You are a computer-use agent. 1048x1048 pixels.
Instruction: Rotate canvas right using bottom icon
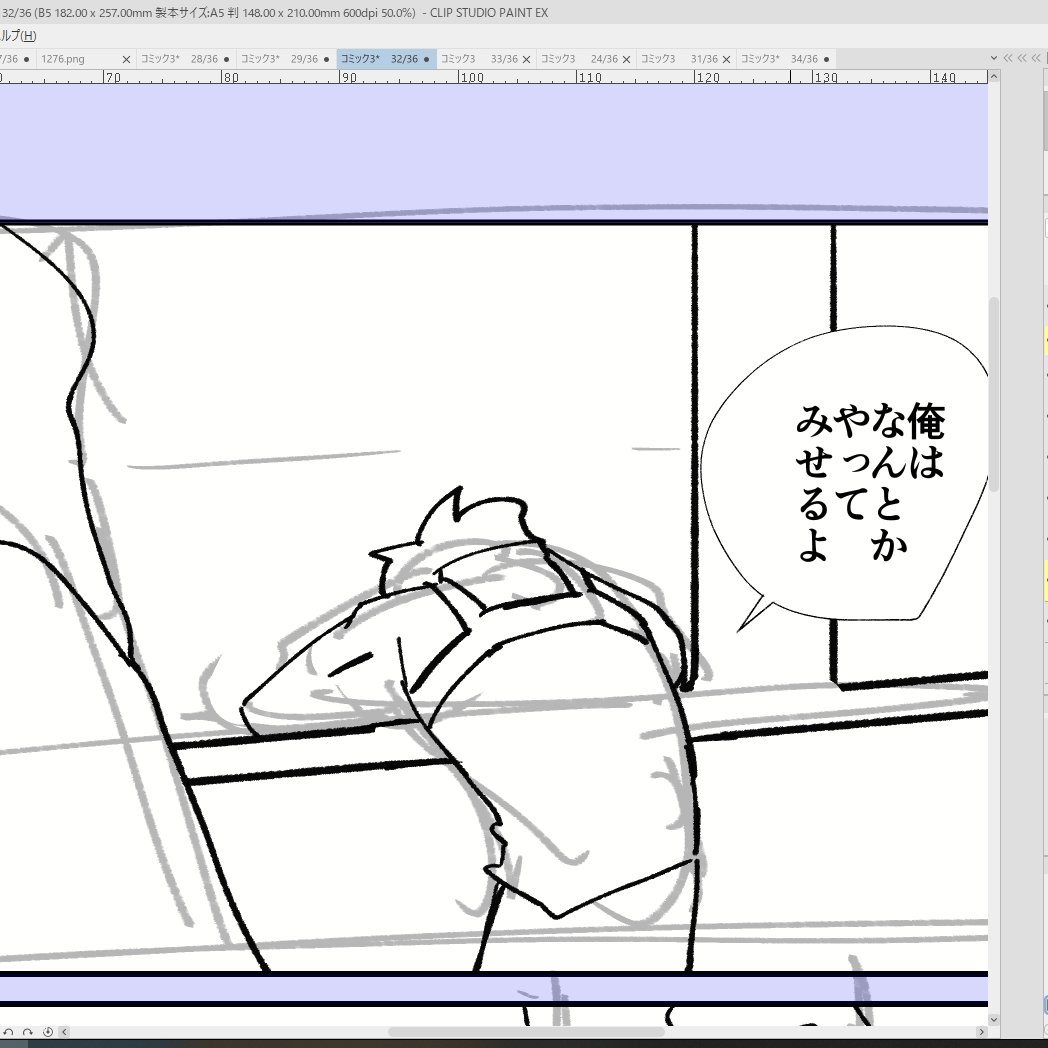(x=27, y=1032)
